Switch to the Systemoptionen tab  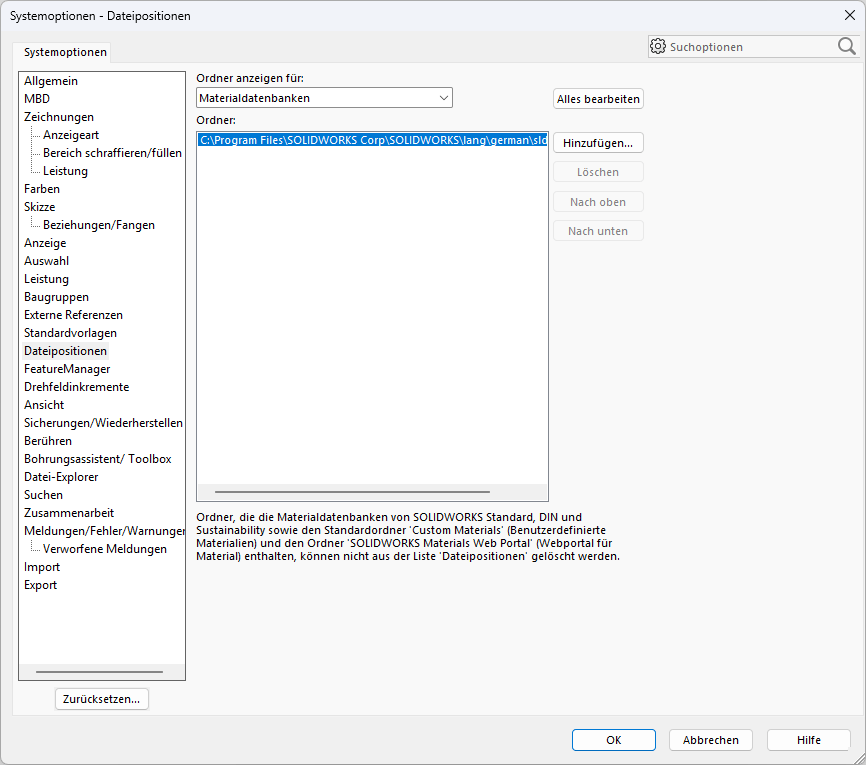[64, 51]
